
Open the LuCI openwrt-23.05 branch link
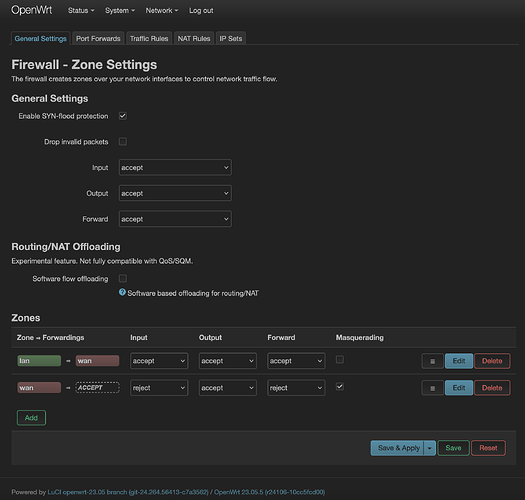coord(128,492)
